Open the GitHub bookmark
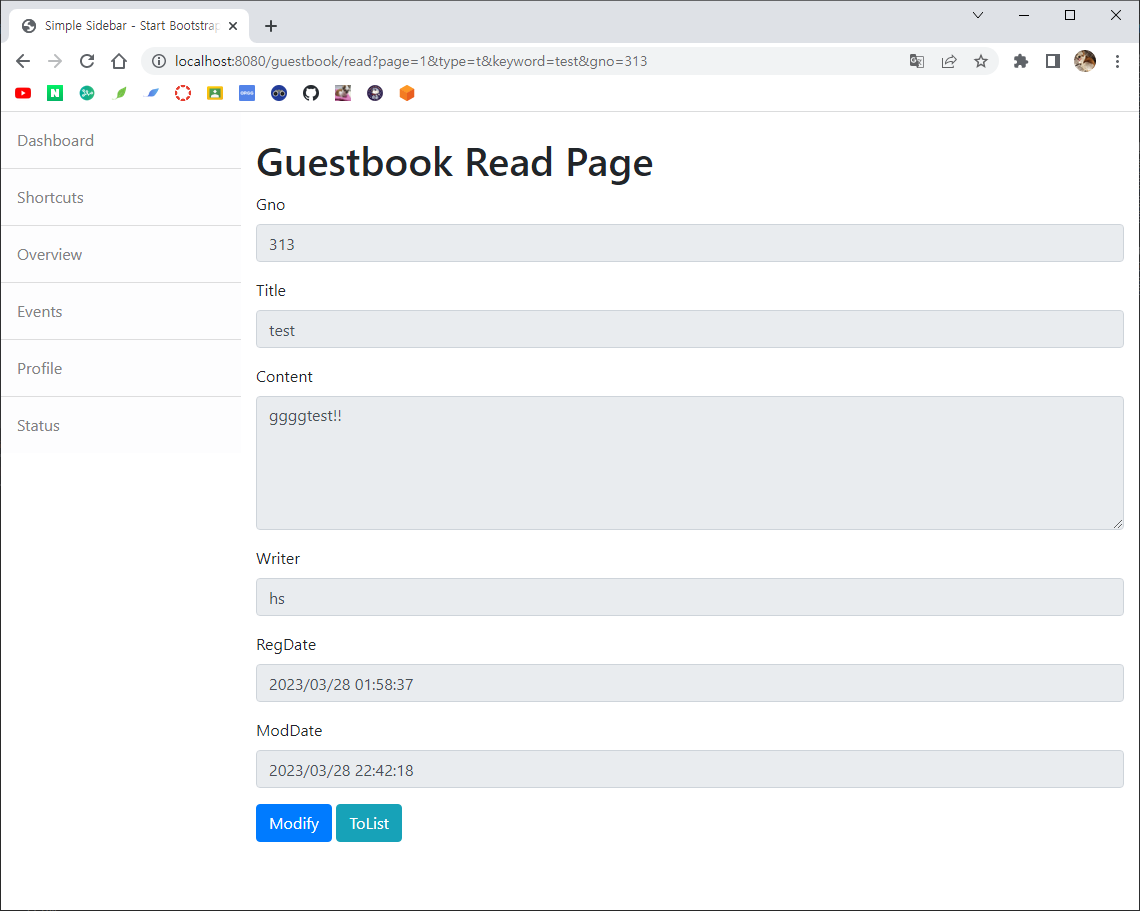 (311, 93)
